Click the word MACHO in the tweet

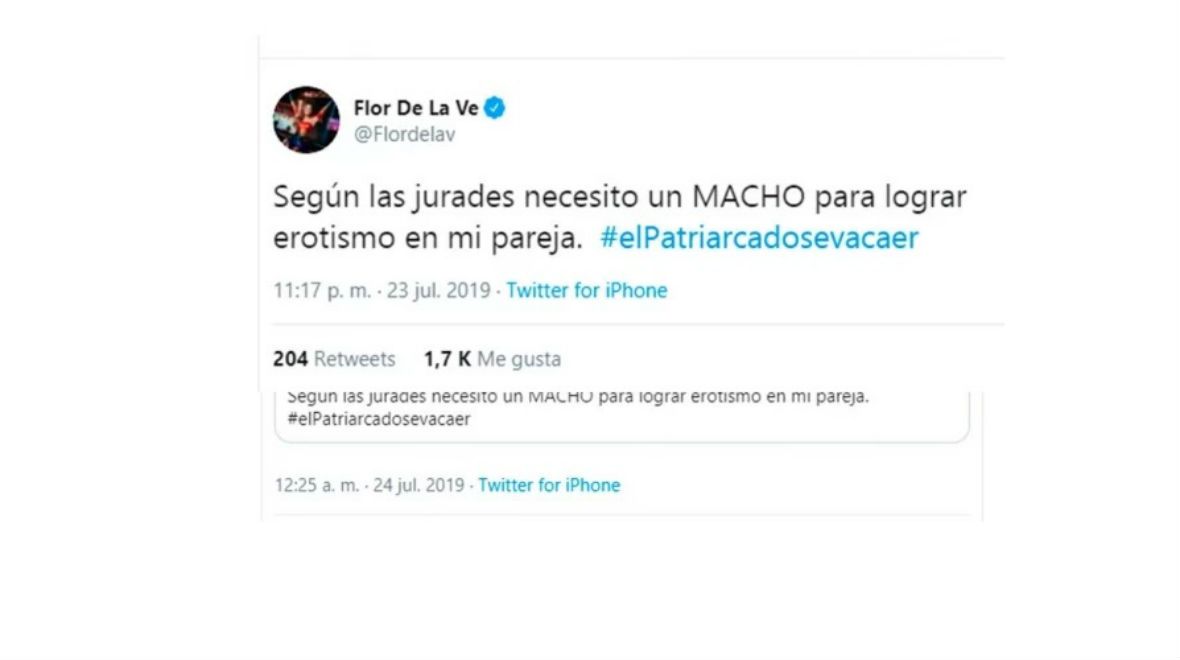748,197
